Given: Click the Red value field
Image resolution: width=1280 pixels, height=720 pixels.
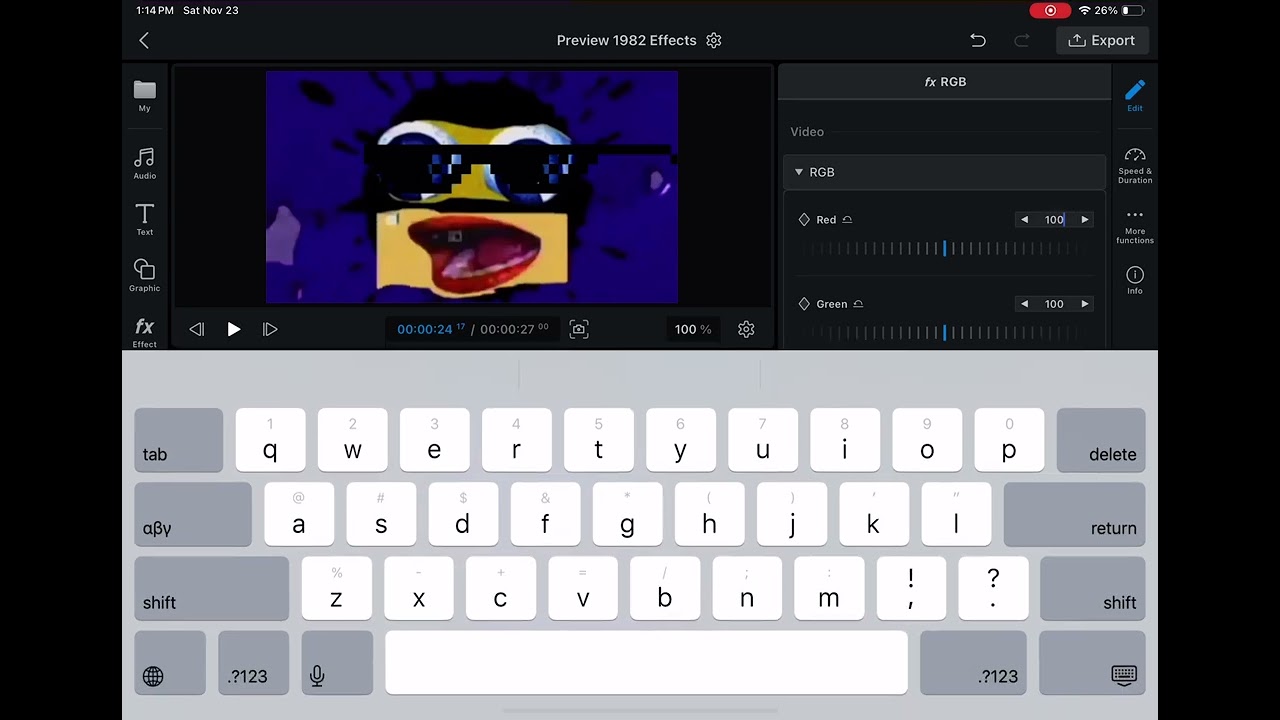Looking at the screenshot, I should pos(1054,220).
